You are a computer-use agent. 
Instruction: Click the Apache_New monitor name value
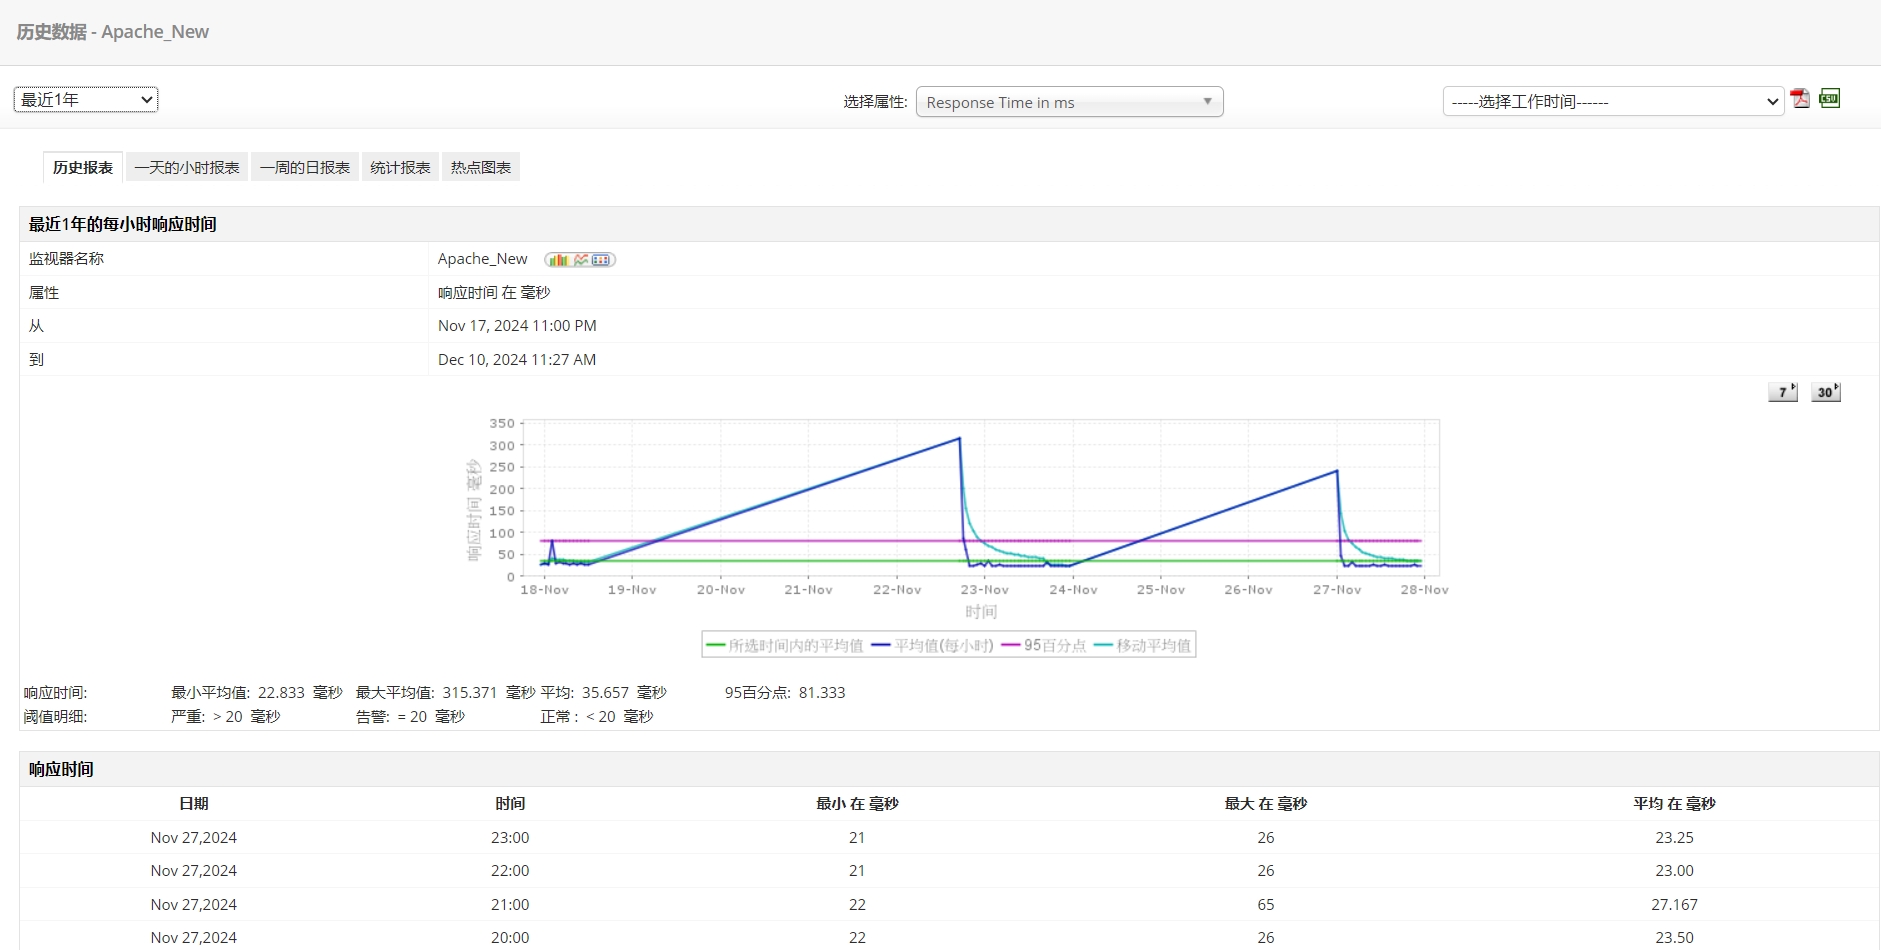[482, 259]
